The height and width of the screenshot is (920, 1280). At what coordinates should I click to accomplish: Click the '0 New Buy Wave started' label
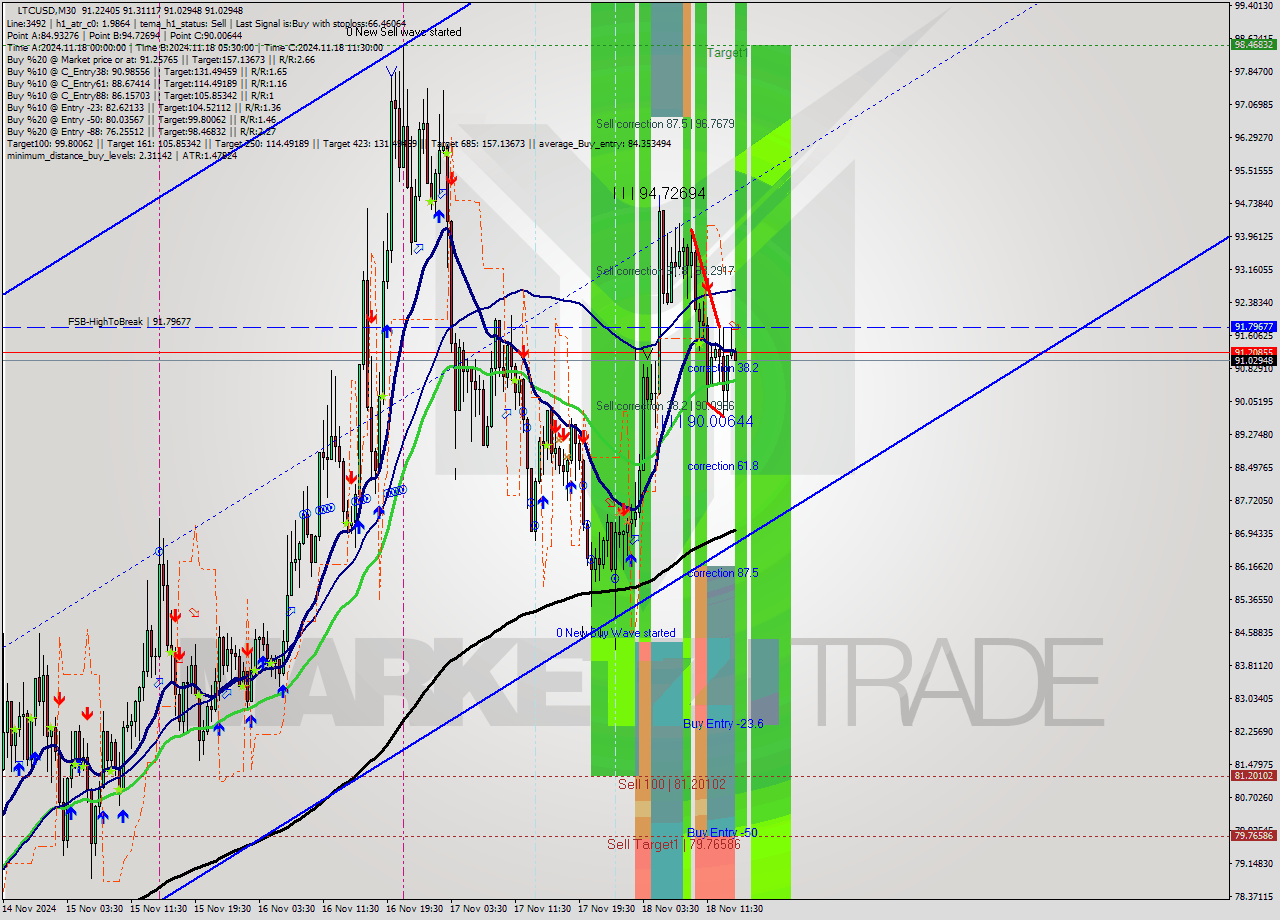click(x=616, y=633)
